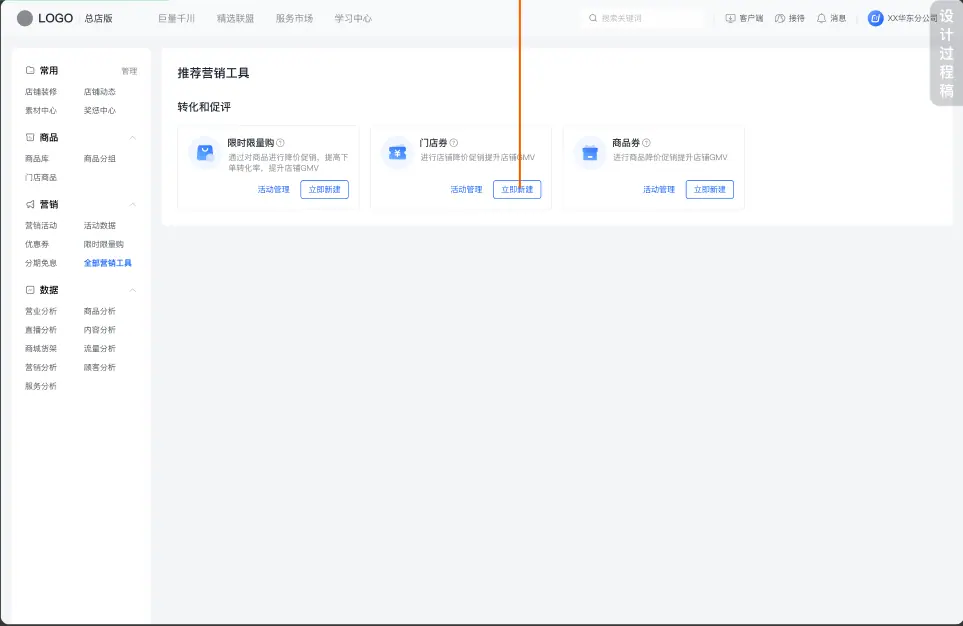This screenshot has width=963, height=626.
Task: Click the 接待 reception icon
Action: 780,18
